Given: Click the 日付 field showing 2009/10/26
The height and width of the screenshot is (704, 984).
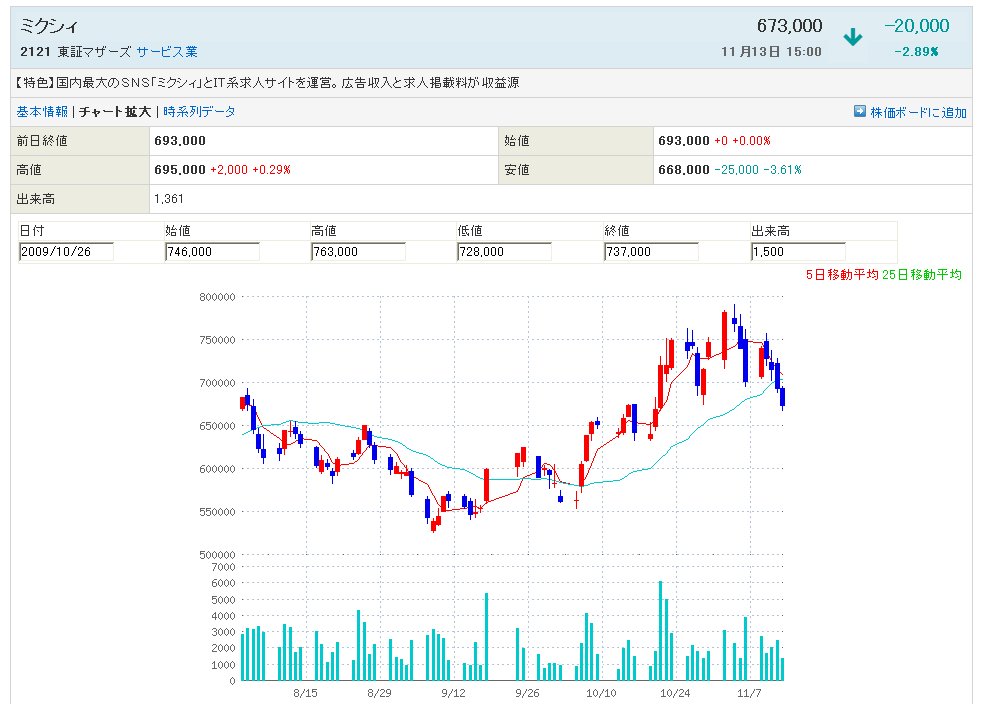Looking at the screenshot, I should (66, 252).
